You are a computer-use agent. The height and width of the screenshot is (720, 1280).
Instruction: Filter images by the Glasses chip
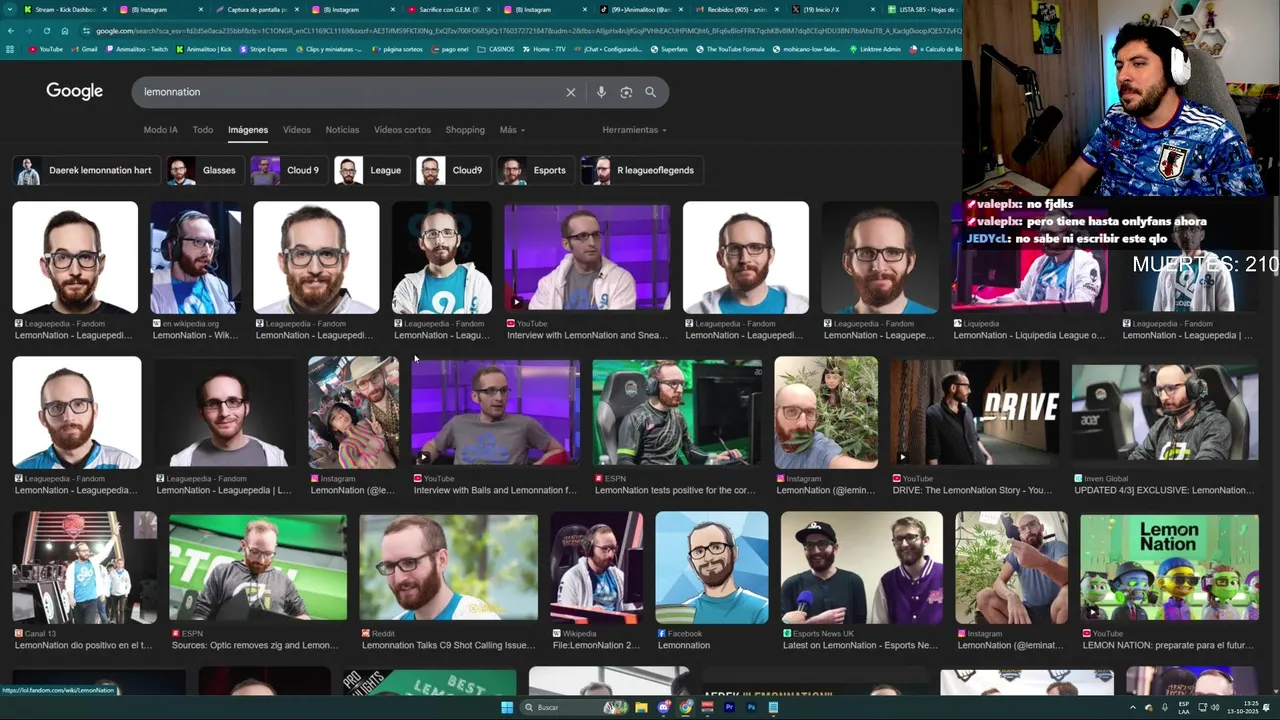(205, 170)
